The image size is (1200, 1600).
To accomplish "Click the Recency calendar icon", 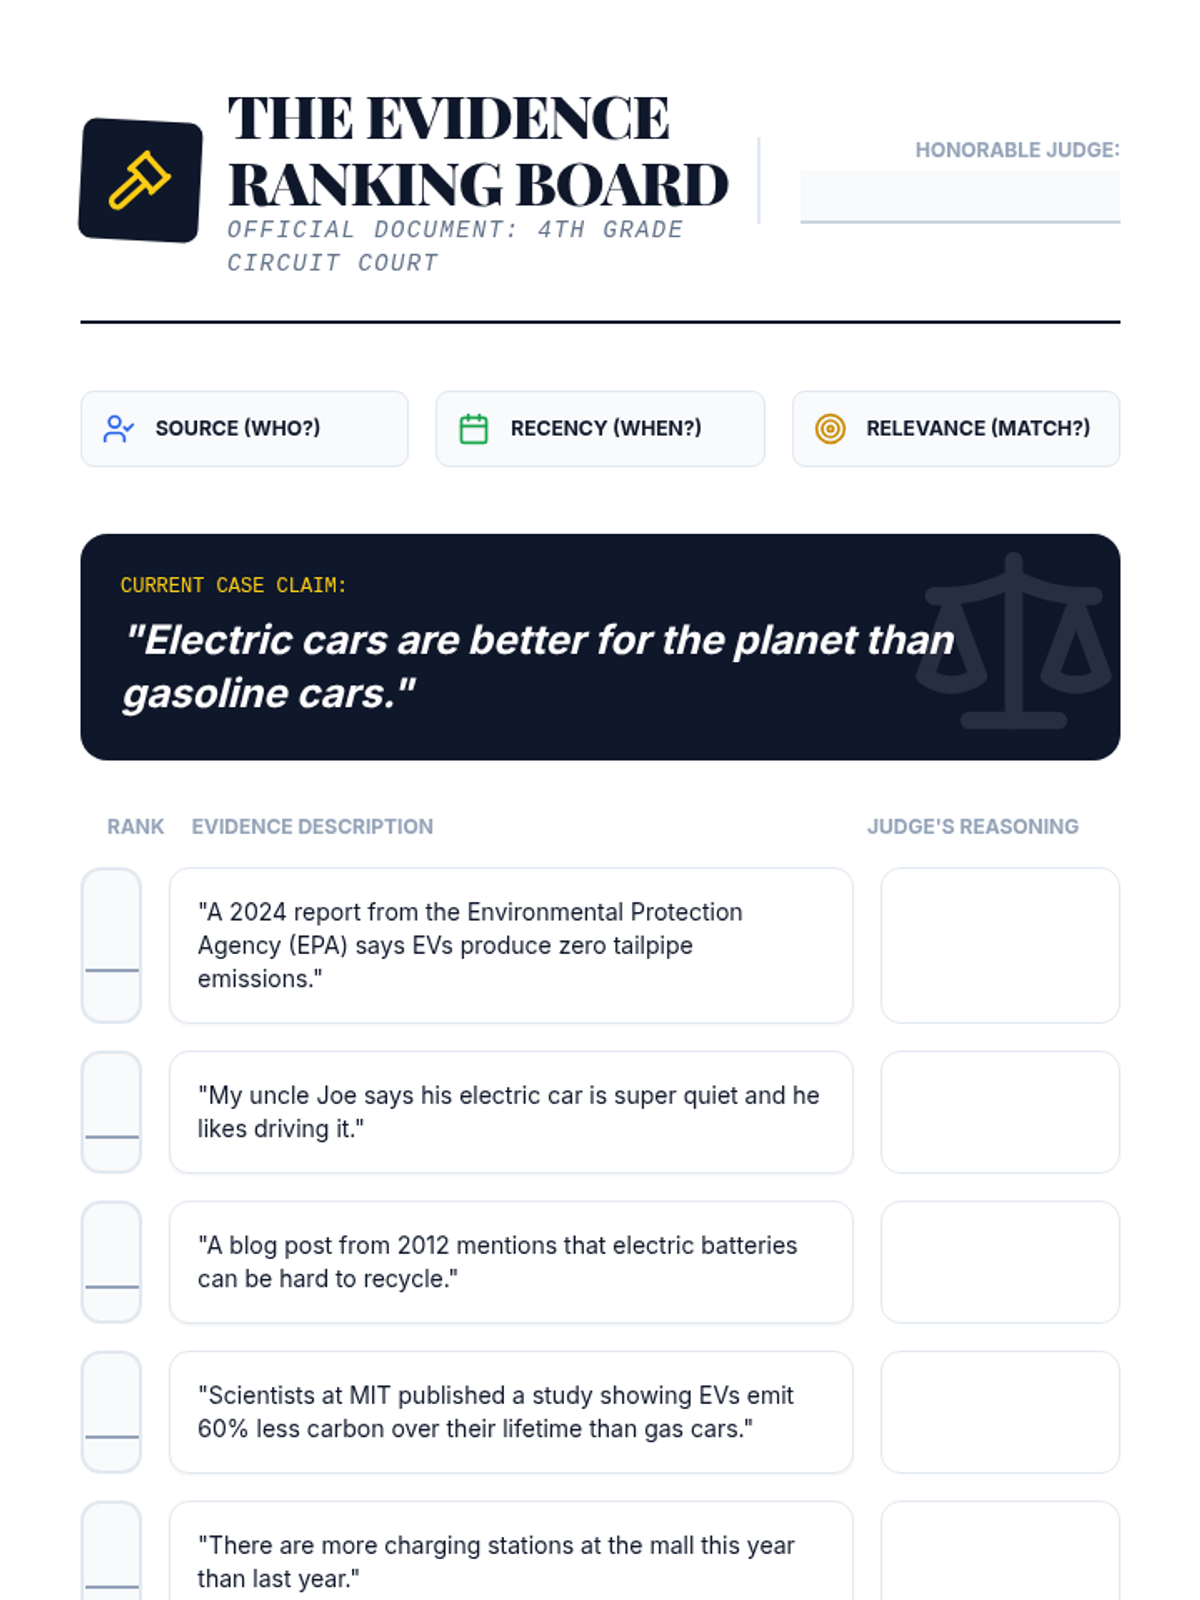I will tap(473, 429).
